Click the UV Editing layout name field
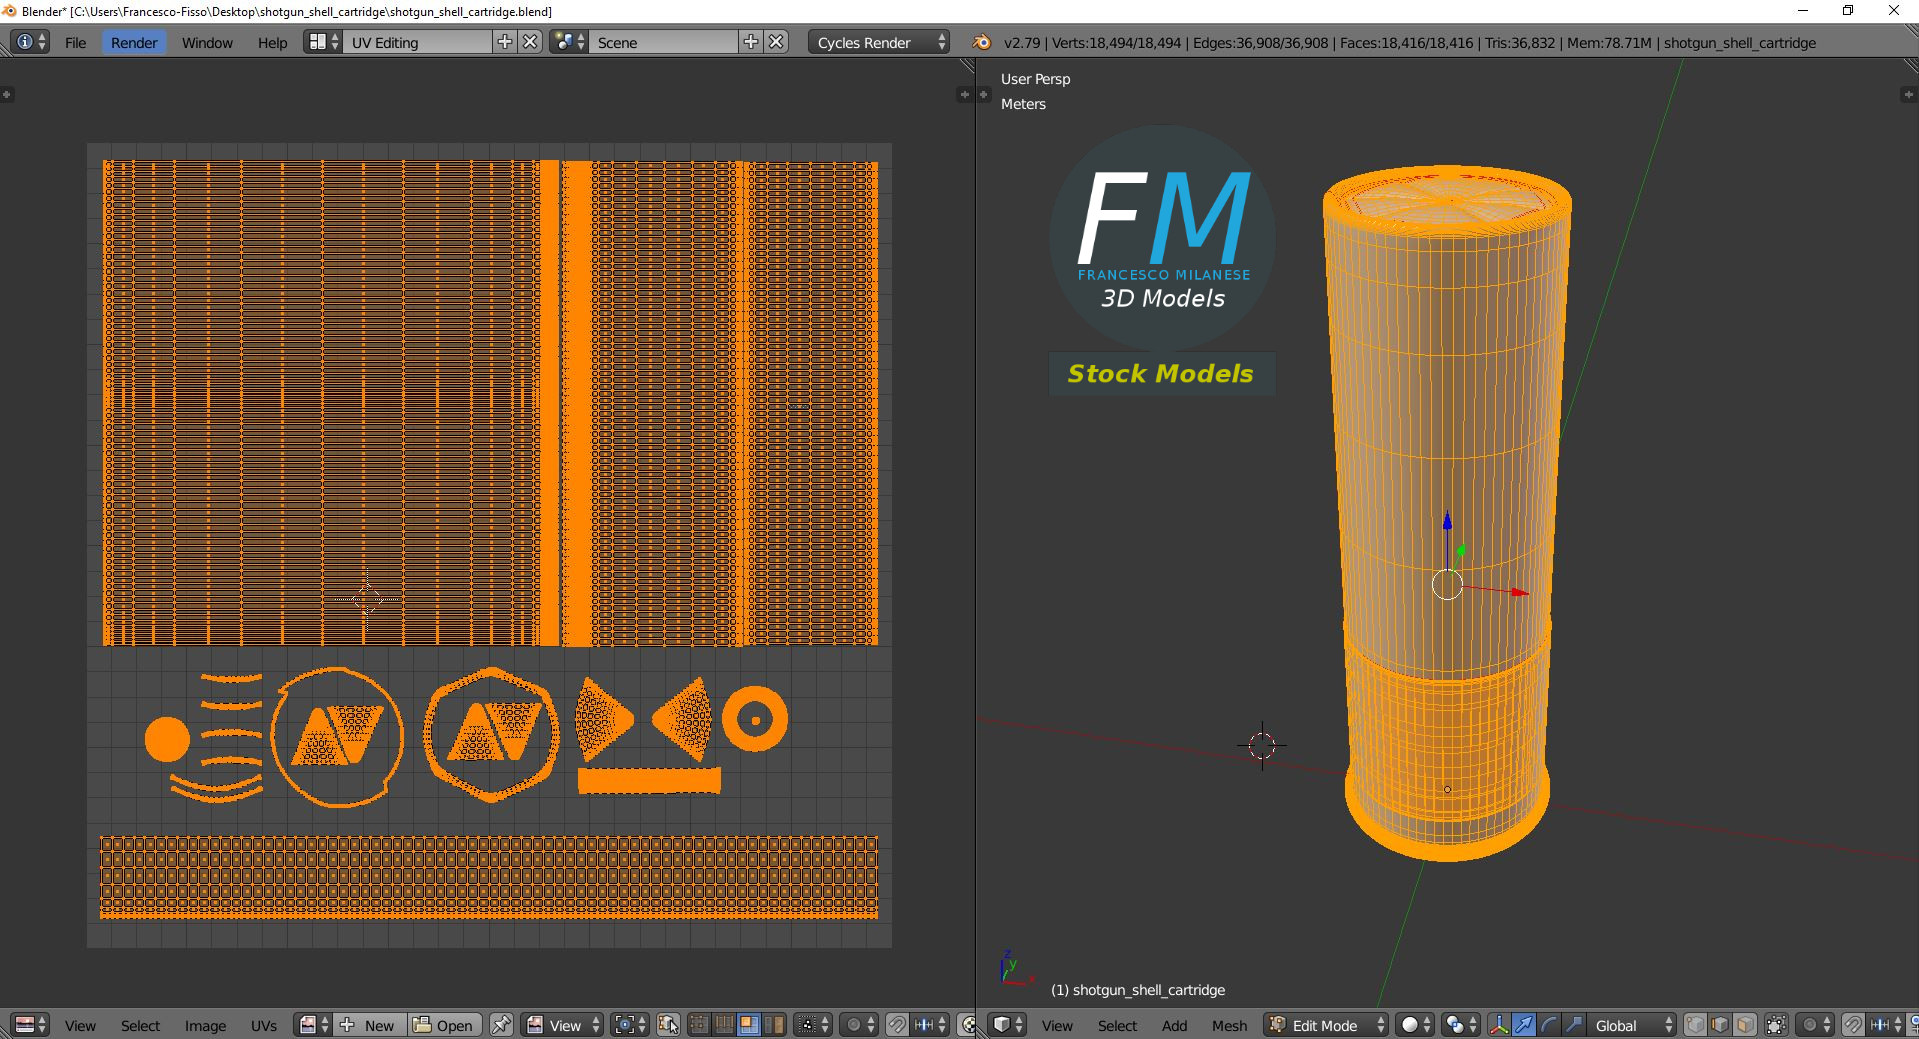The height and width of the screenshot is (1039, 1919). (417, 42)
